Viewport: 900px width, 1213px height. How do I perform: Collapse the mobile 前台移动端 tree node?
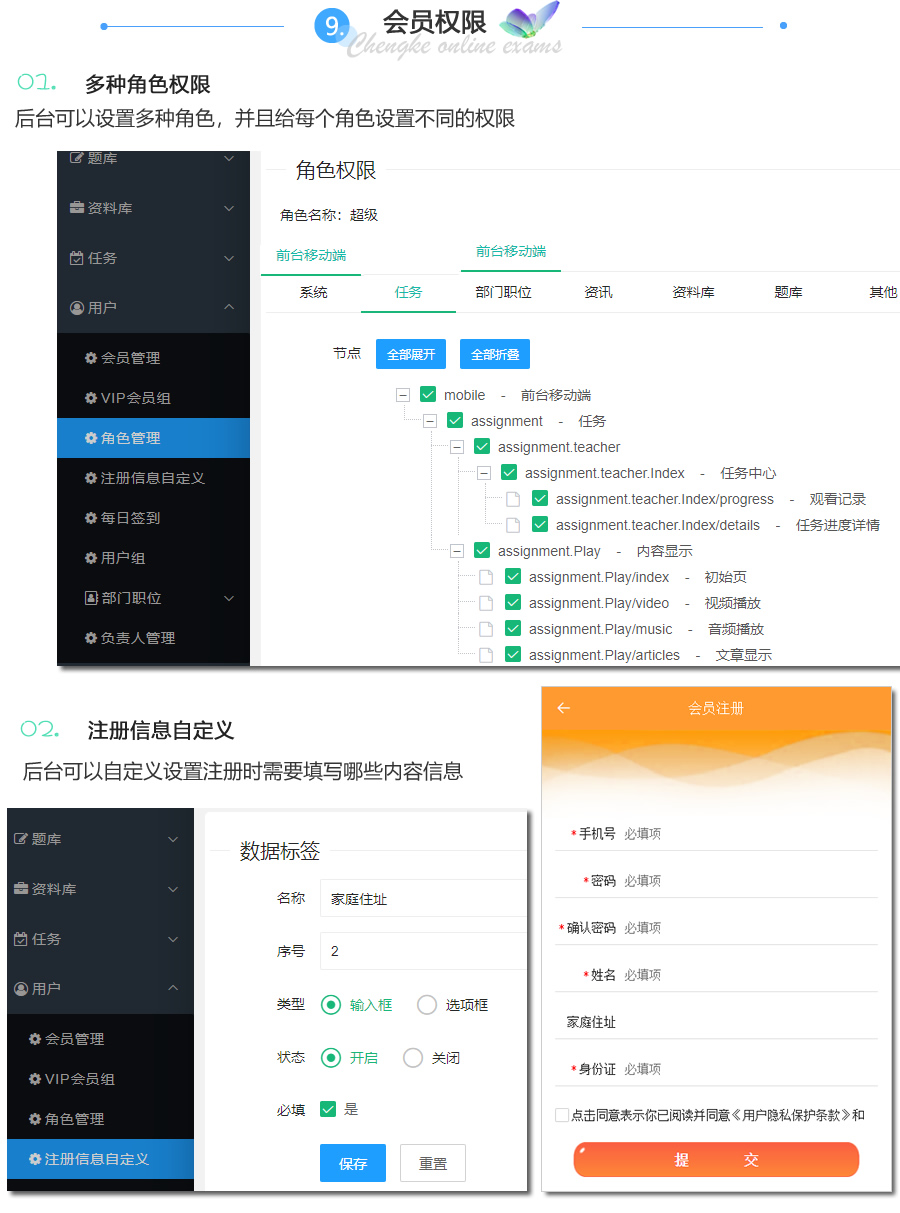pos(403,395)
